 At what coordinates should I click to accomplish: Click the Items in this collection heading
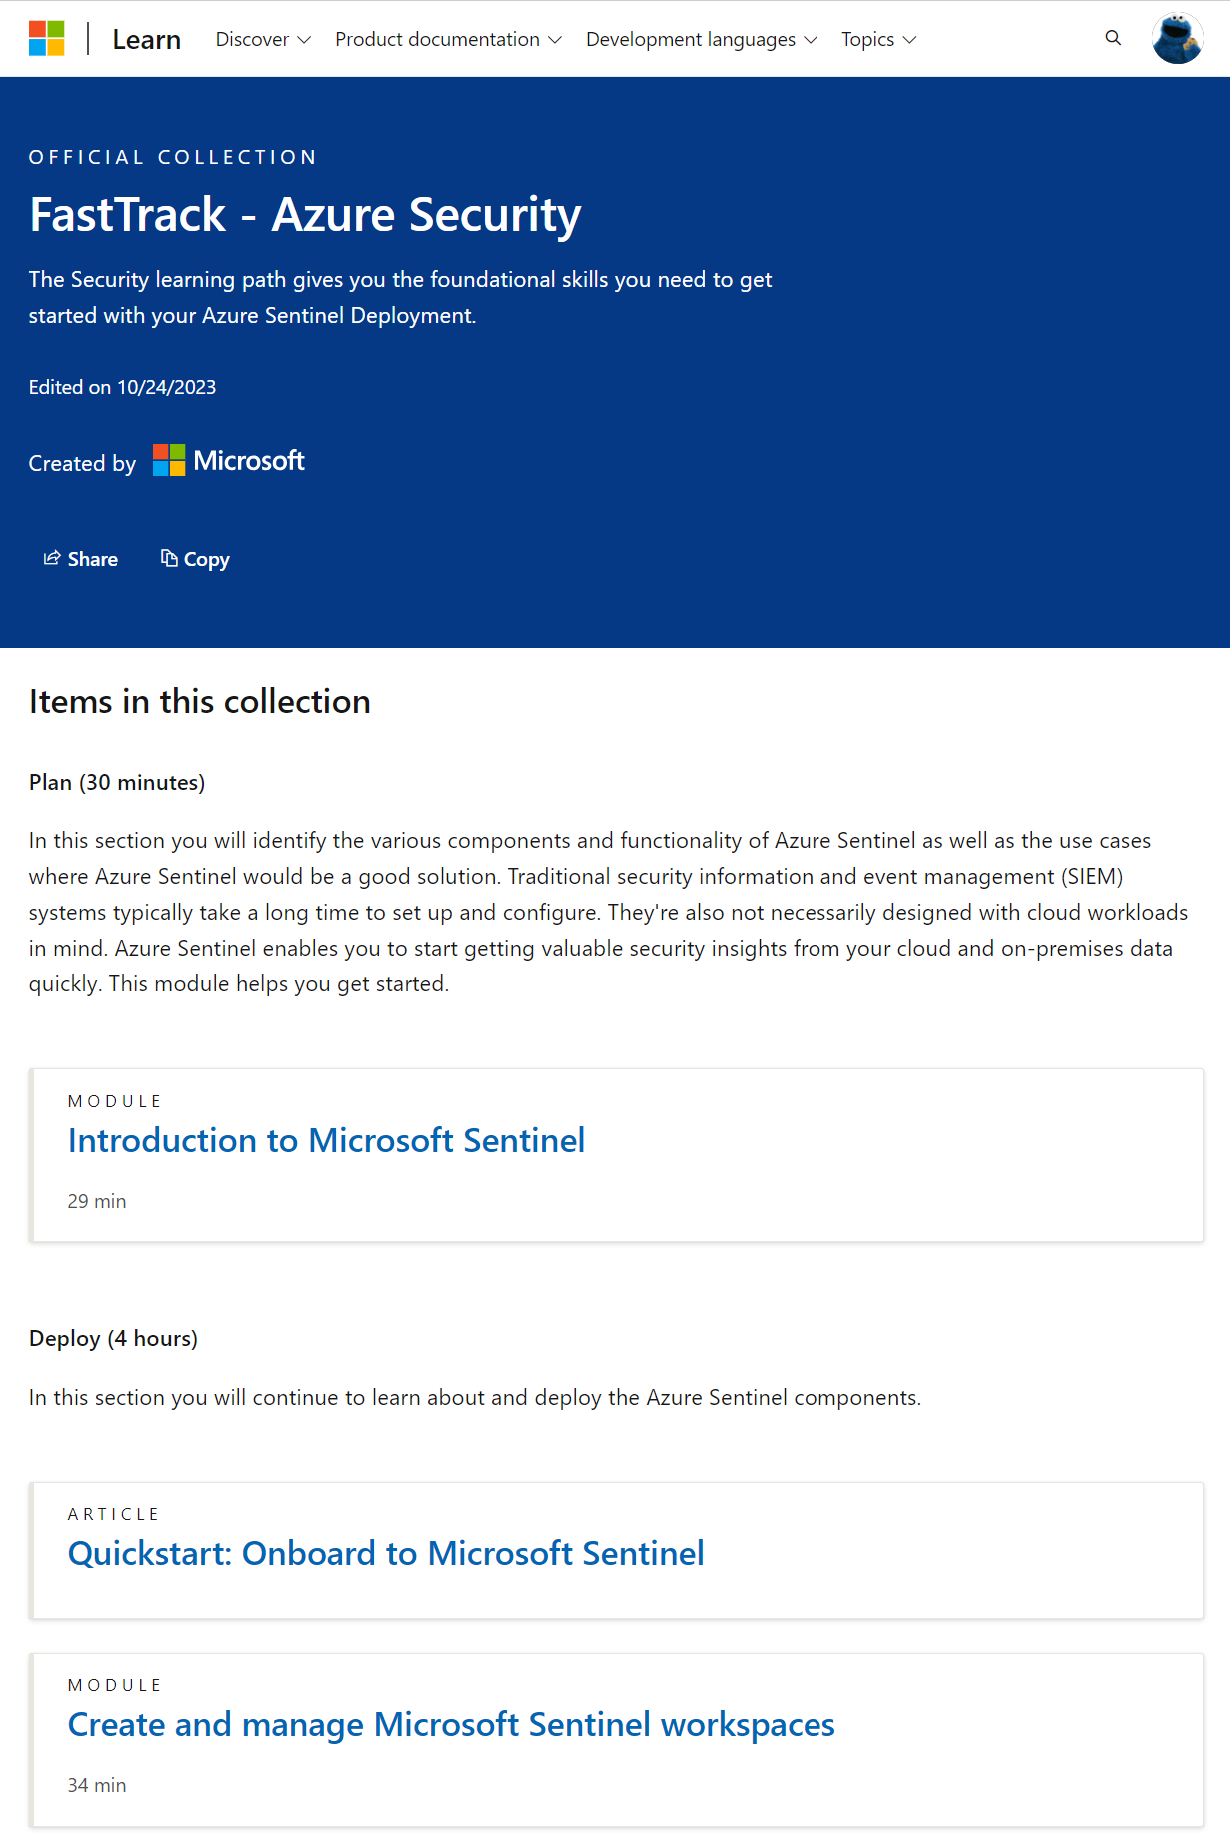click(200, 702)
